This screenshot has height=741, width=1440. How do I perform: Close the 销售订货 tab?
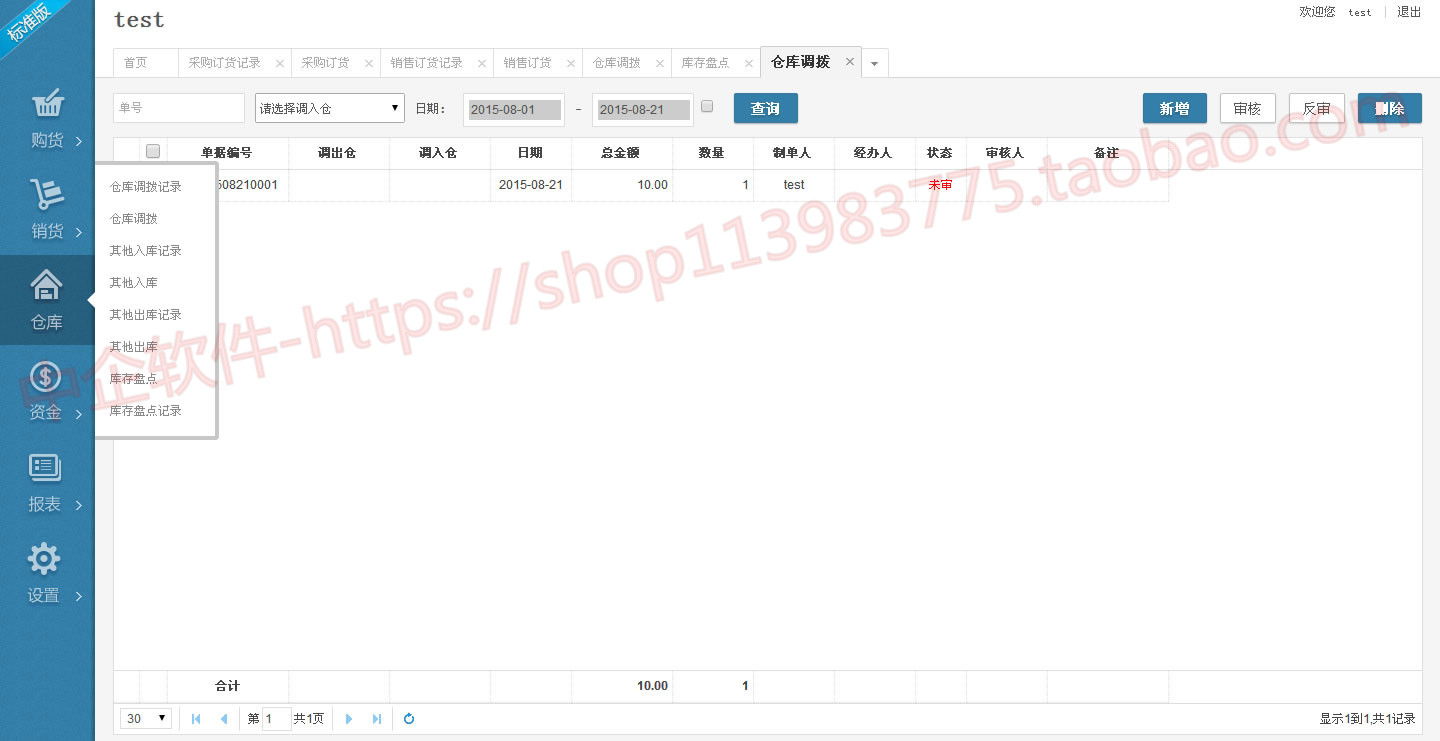tap(571, 63)
